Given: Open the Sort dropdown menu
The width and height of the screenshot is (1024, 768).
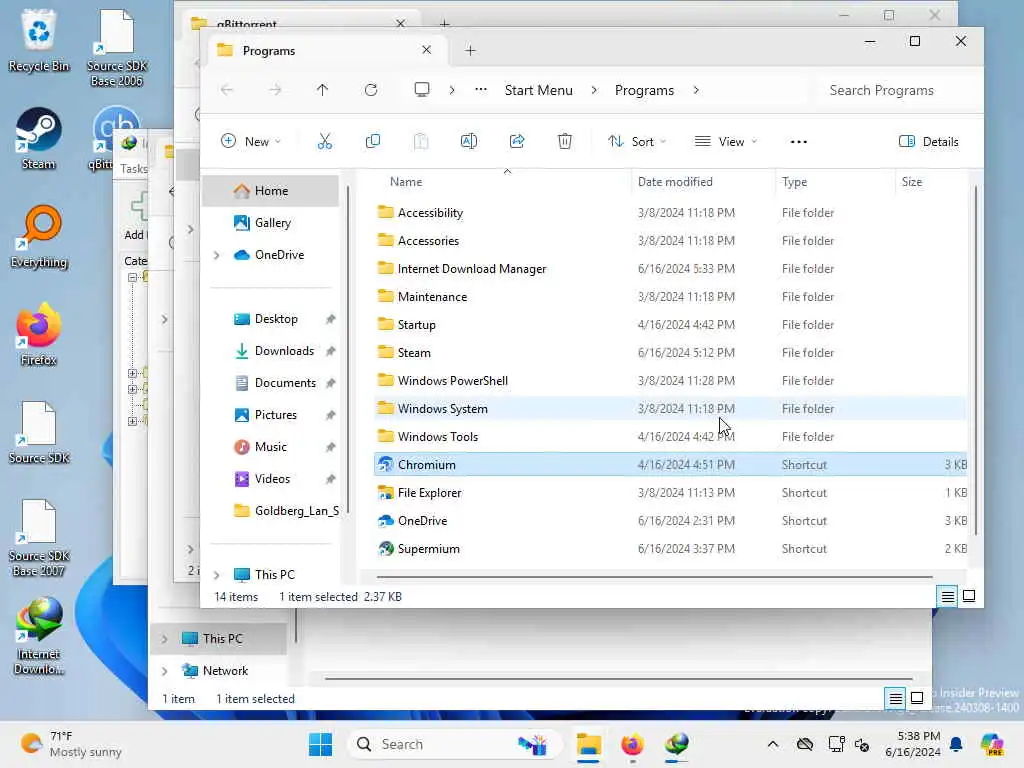Looking at the screenshot, I should [637, 142].
